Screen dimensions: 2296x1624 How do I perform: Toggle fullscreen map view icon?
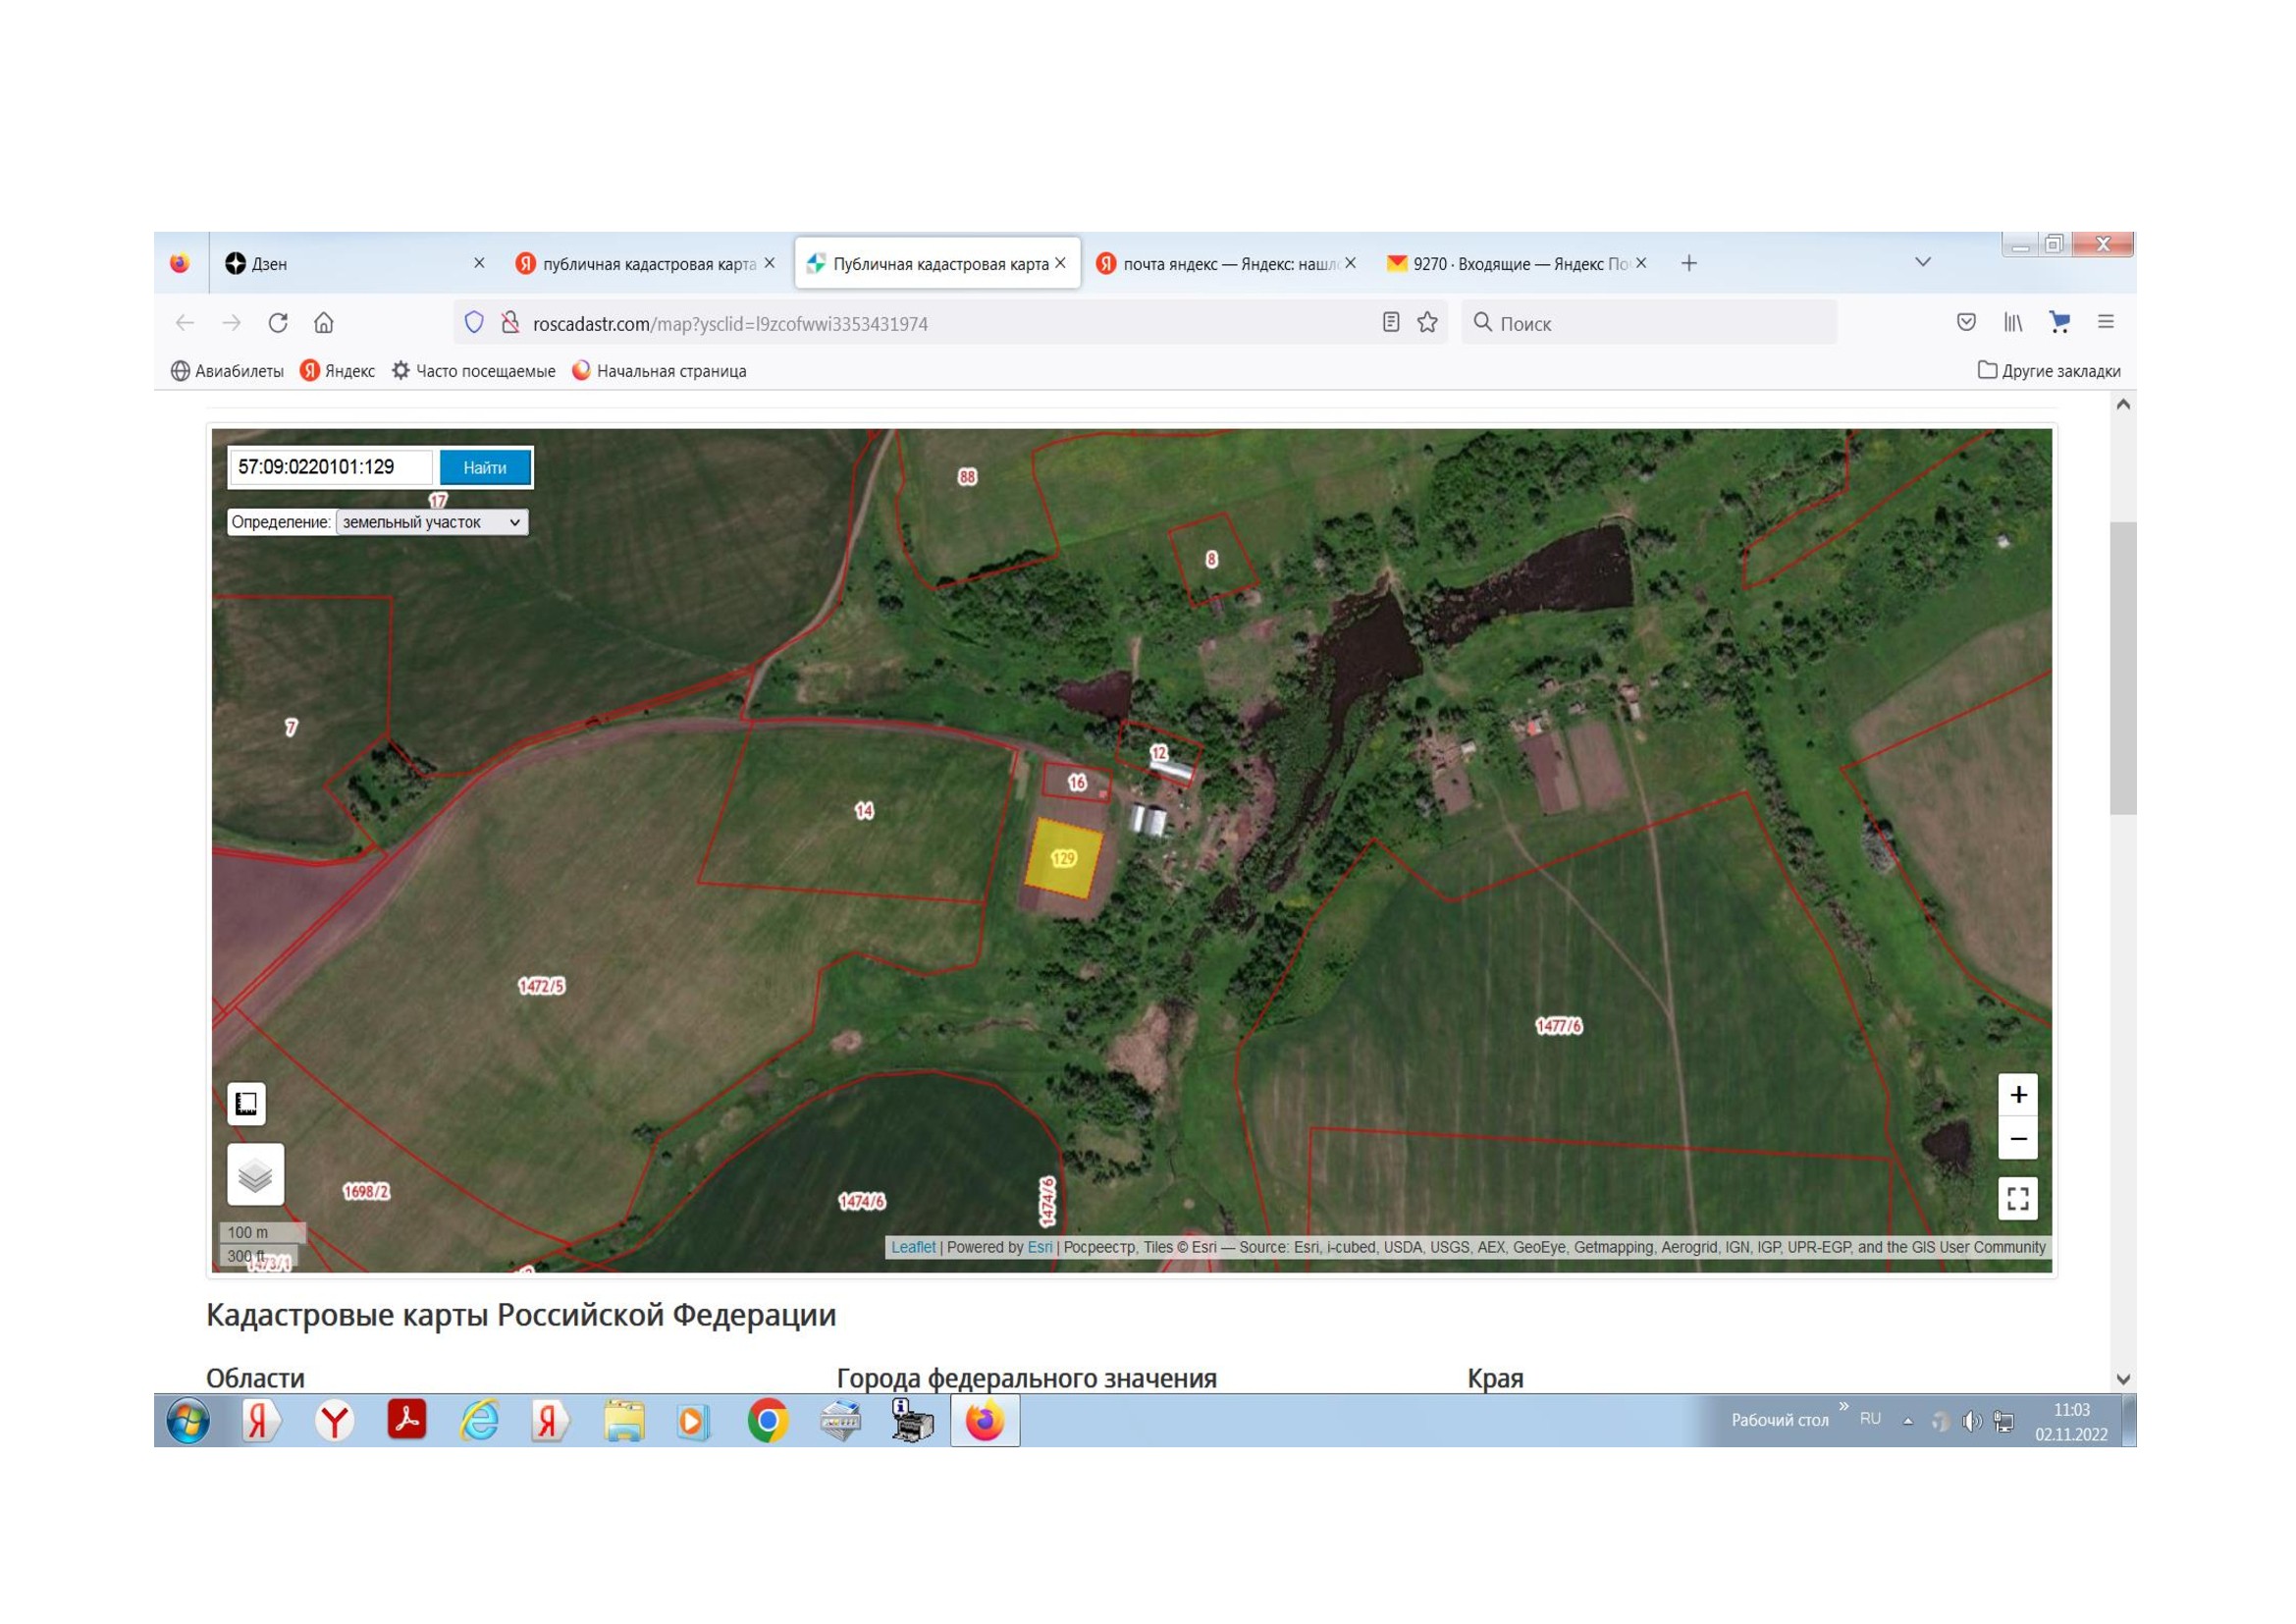click(2017, 1198)
